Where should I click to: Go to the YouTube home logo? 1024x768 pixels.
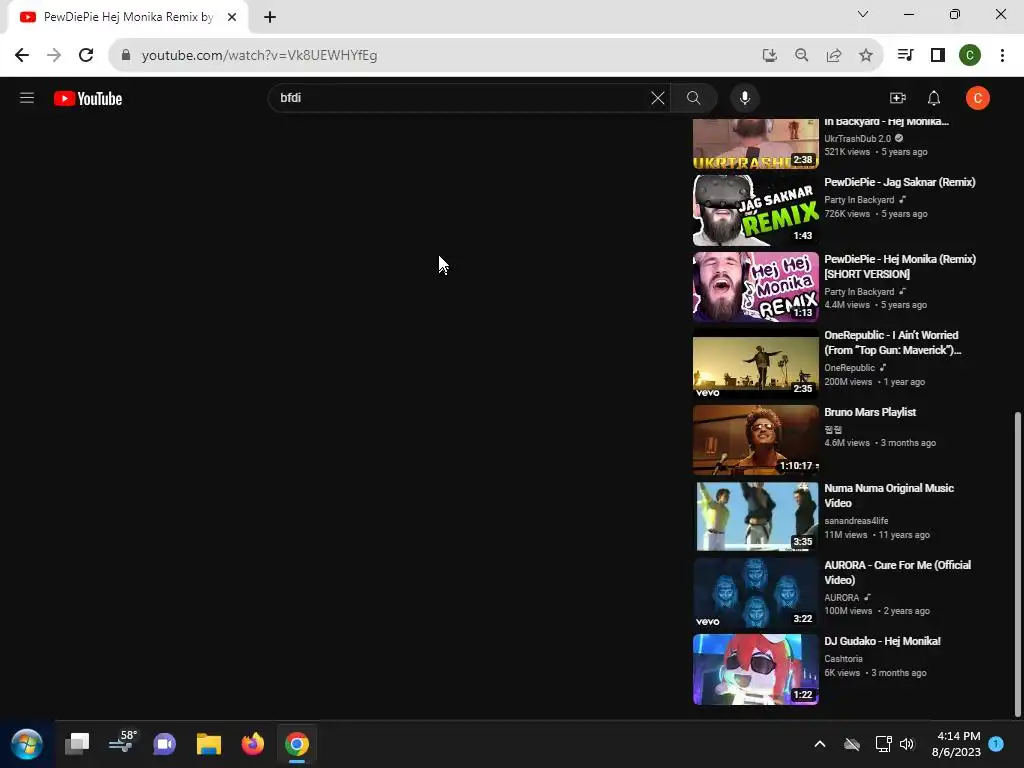point(88,99)
